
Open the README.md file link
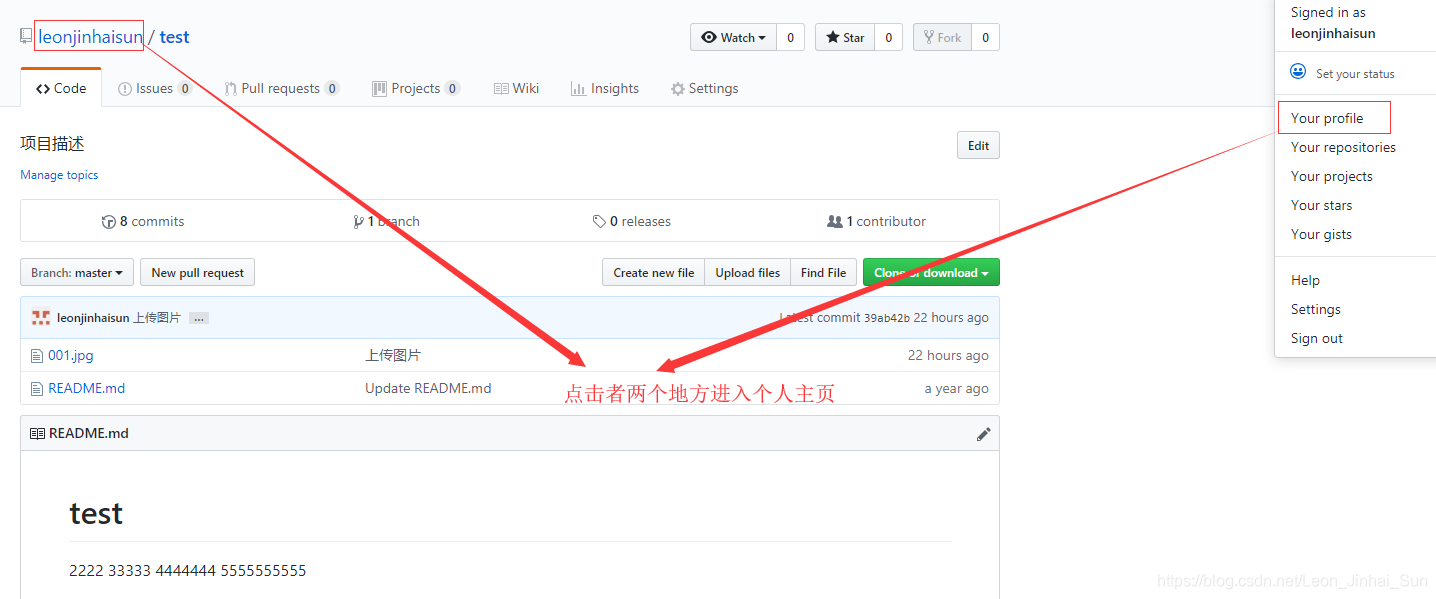click(87, 388)
